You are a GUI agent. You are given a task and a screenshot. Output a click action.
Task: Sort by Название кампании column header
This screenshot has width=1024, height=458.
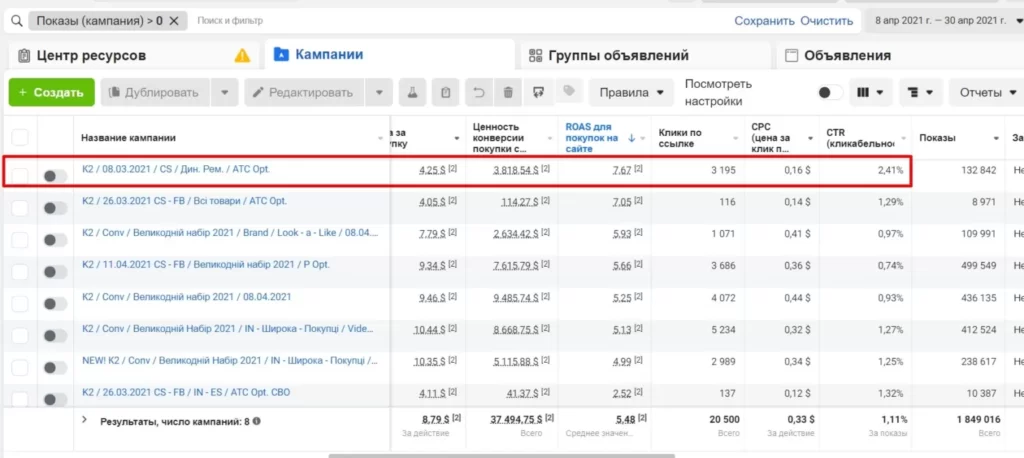coord(128,138)
